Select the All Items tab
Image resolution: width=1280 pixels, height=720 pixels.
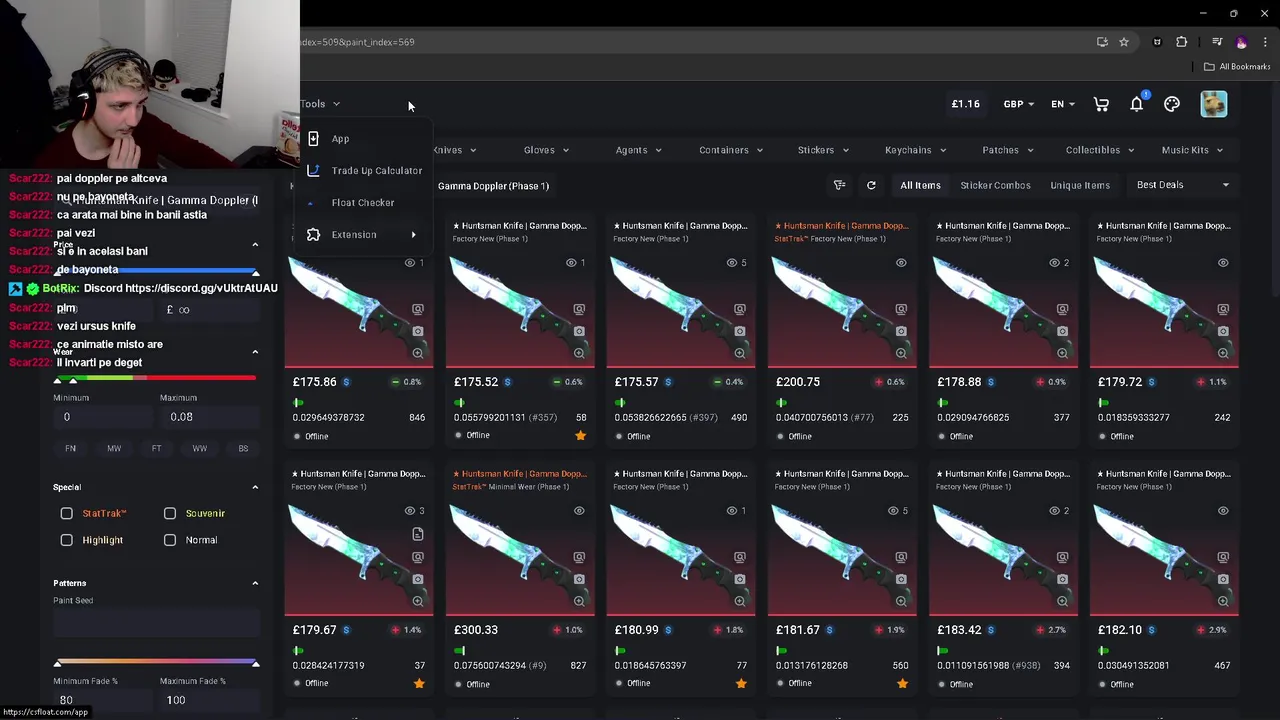pyautogui.click(x=920, y=185)
